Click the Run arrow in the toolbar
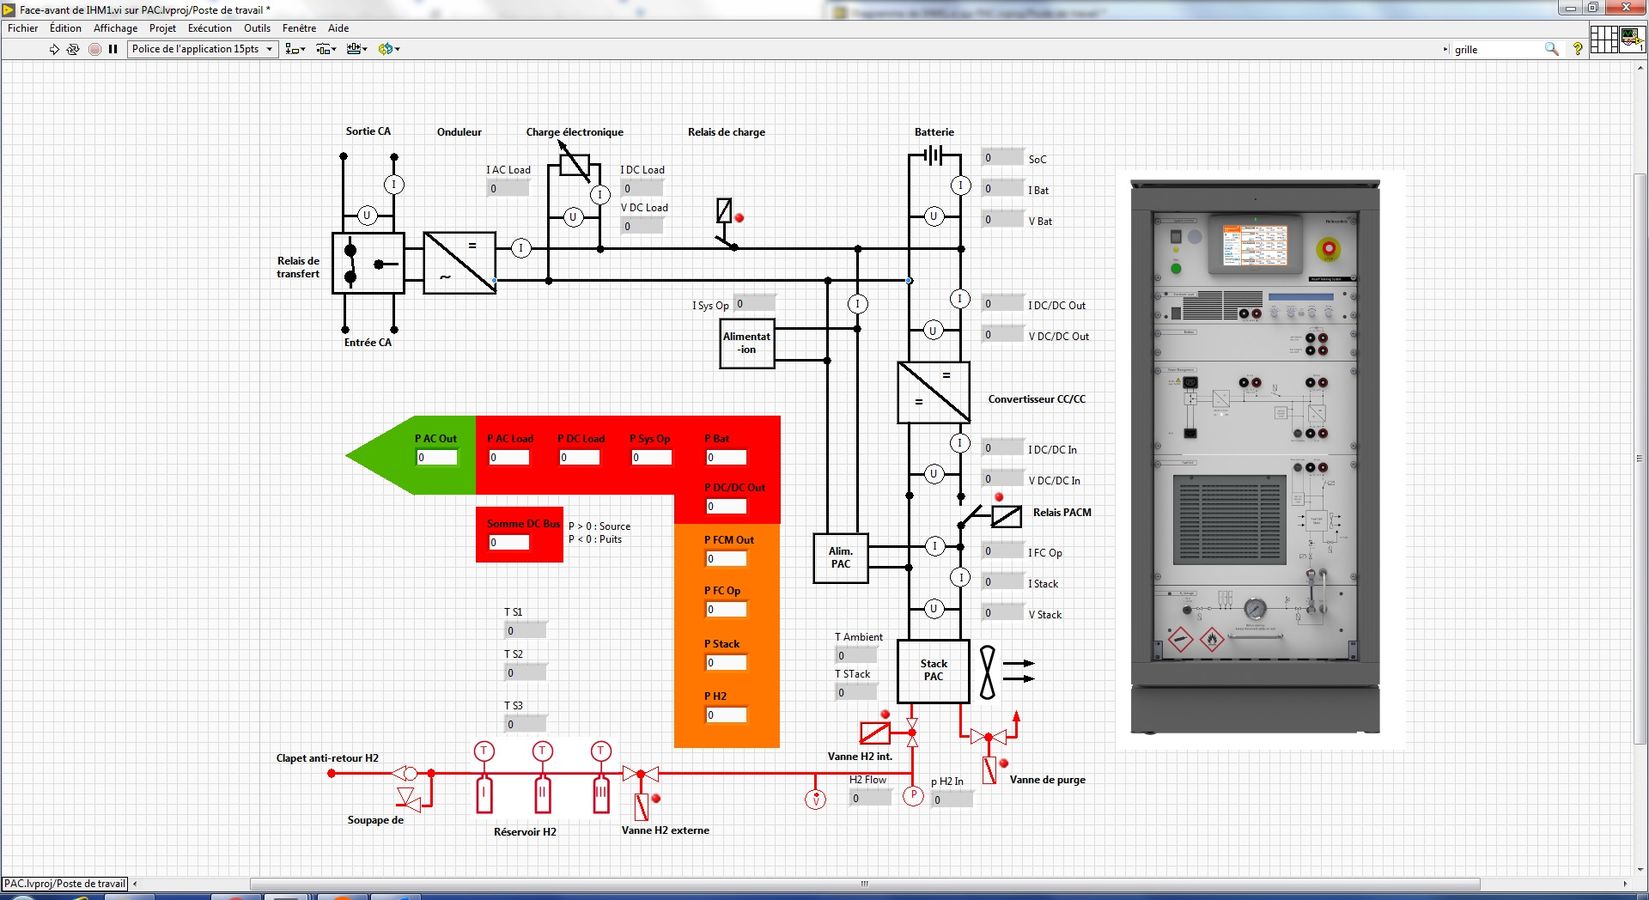The height and width of the screenshot is (900, 1649). click(x=54, y=49)
